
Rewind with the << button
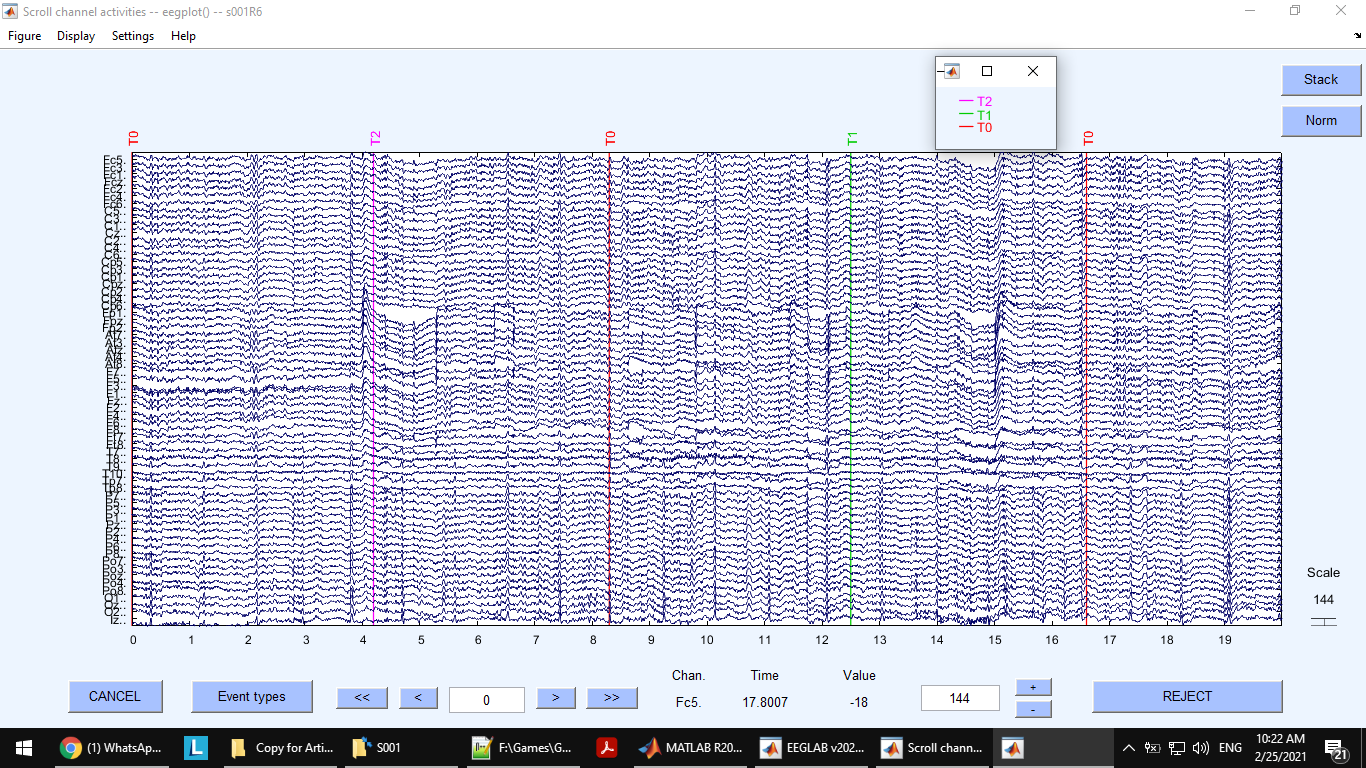pos(362,698)
